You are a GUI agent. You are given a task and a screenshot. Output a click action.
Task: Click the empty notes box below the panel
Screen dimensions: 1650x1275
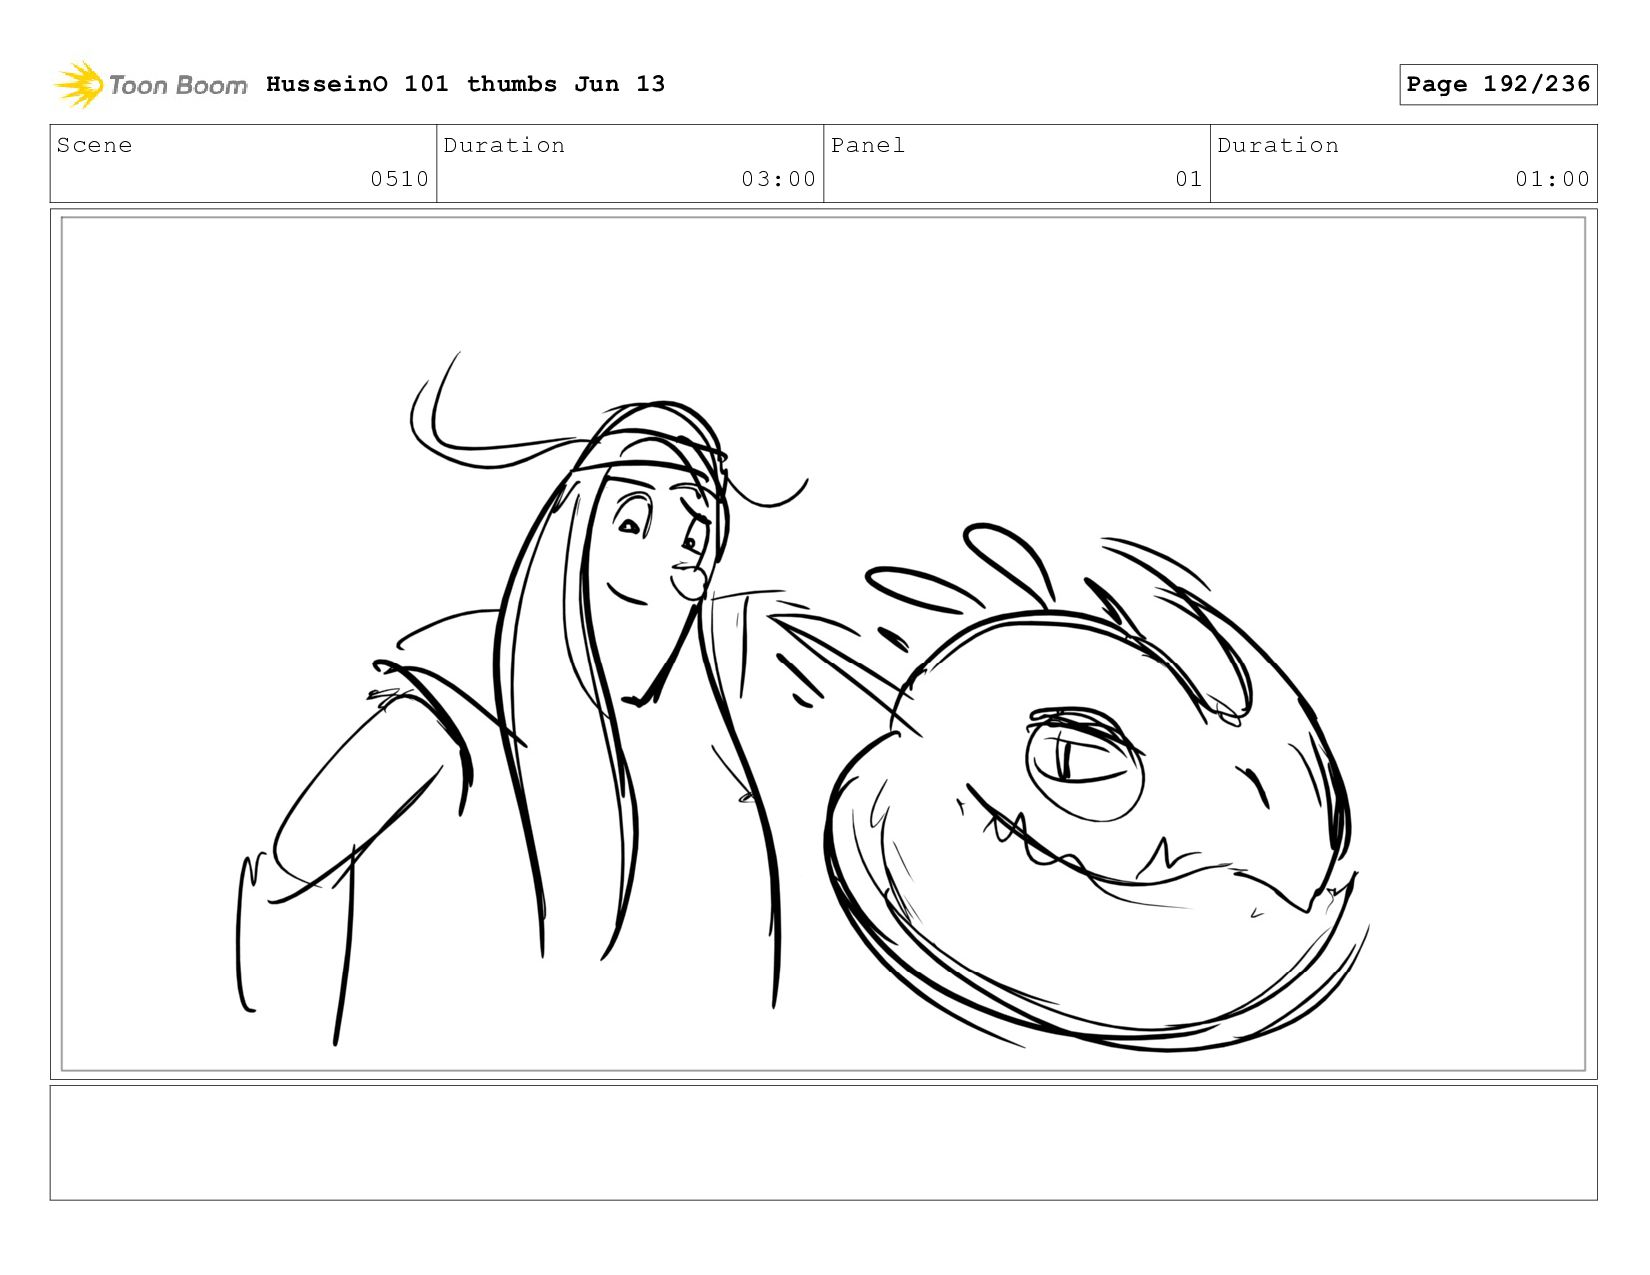pos(823,1142)
